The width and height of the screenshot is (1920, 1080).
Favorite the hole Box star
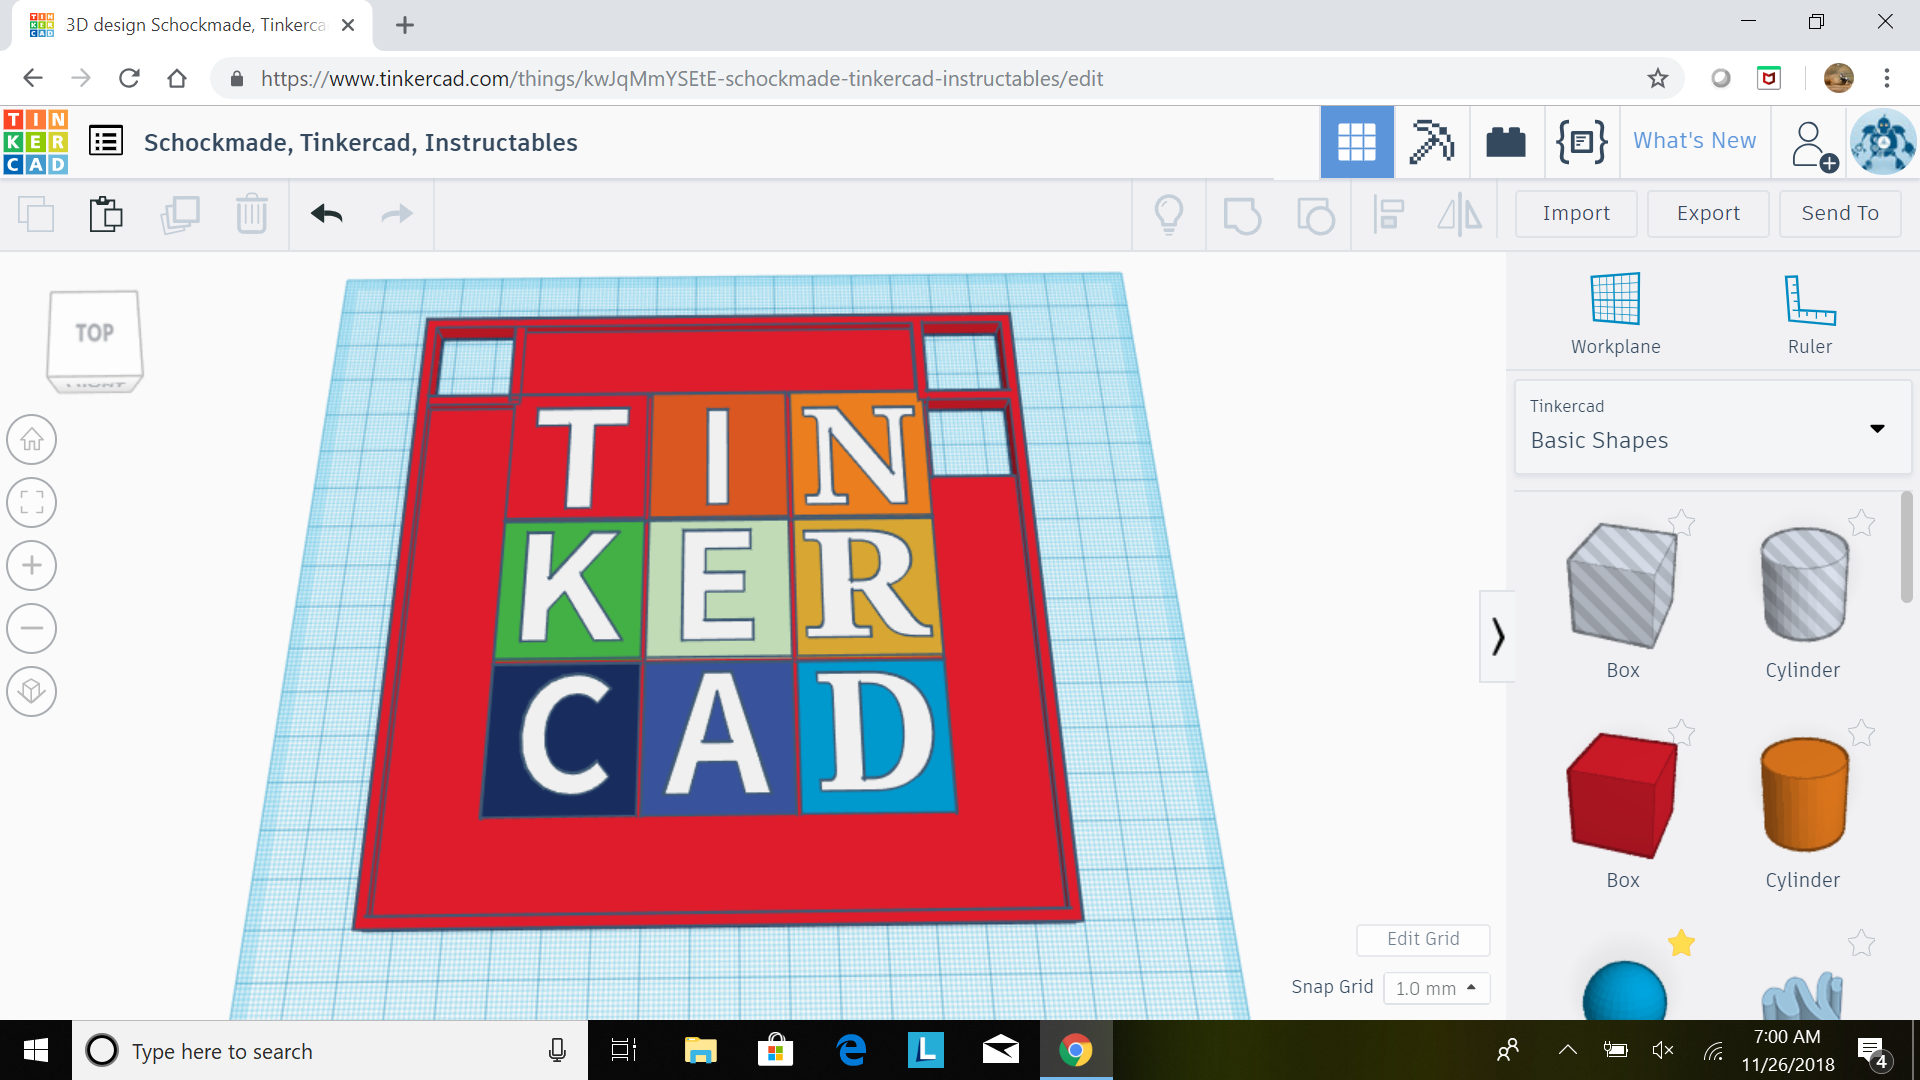pos(1682,523)
